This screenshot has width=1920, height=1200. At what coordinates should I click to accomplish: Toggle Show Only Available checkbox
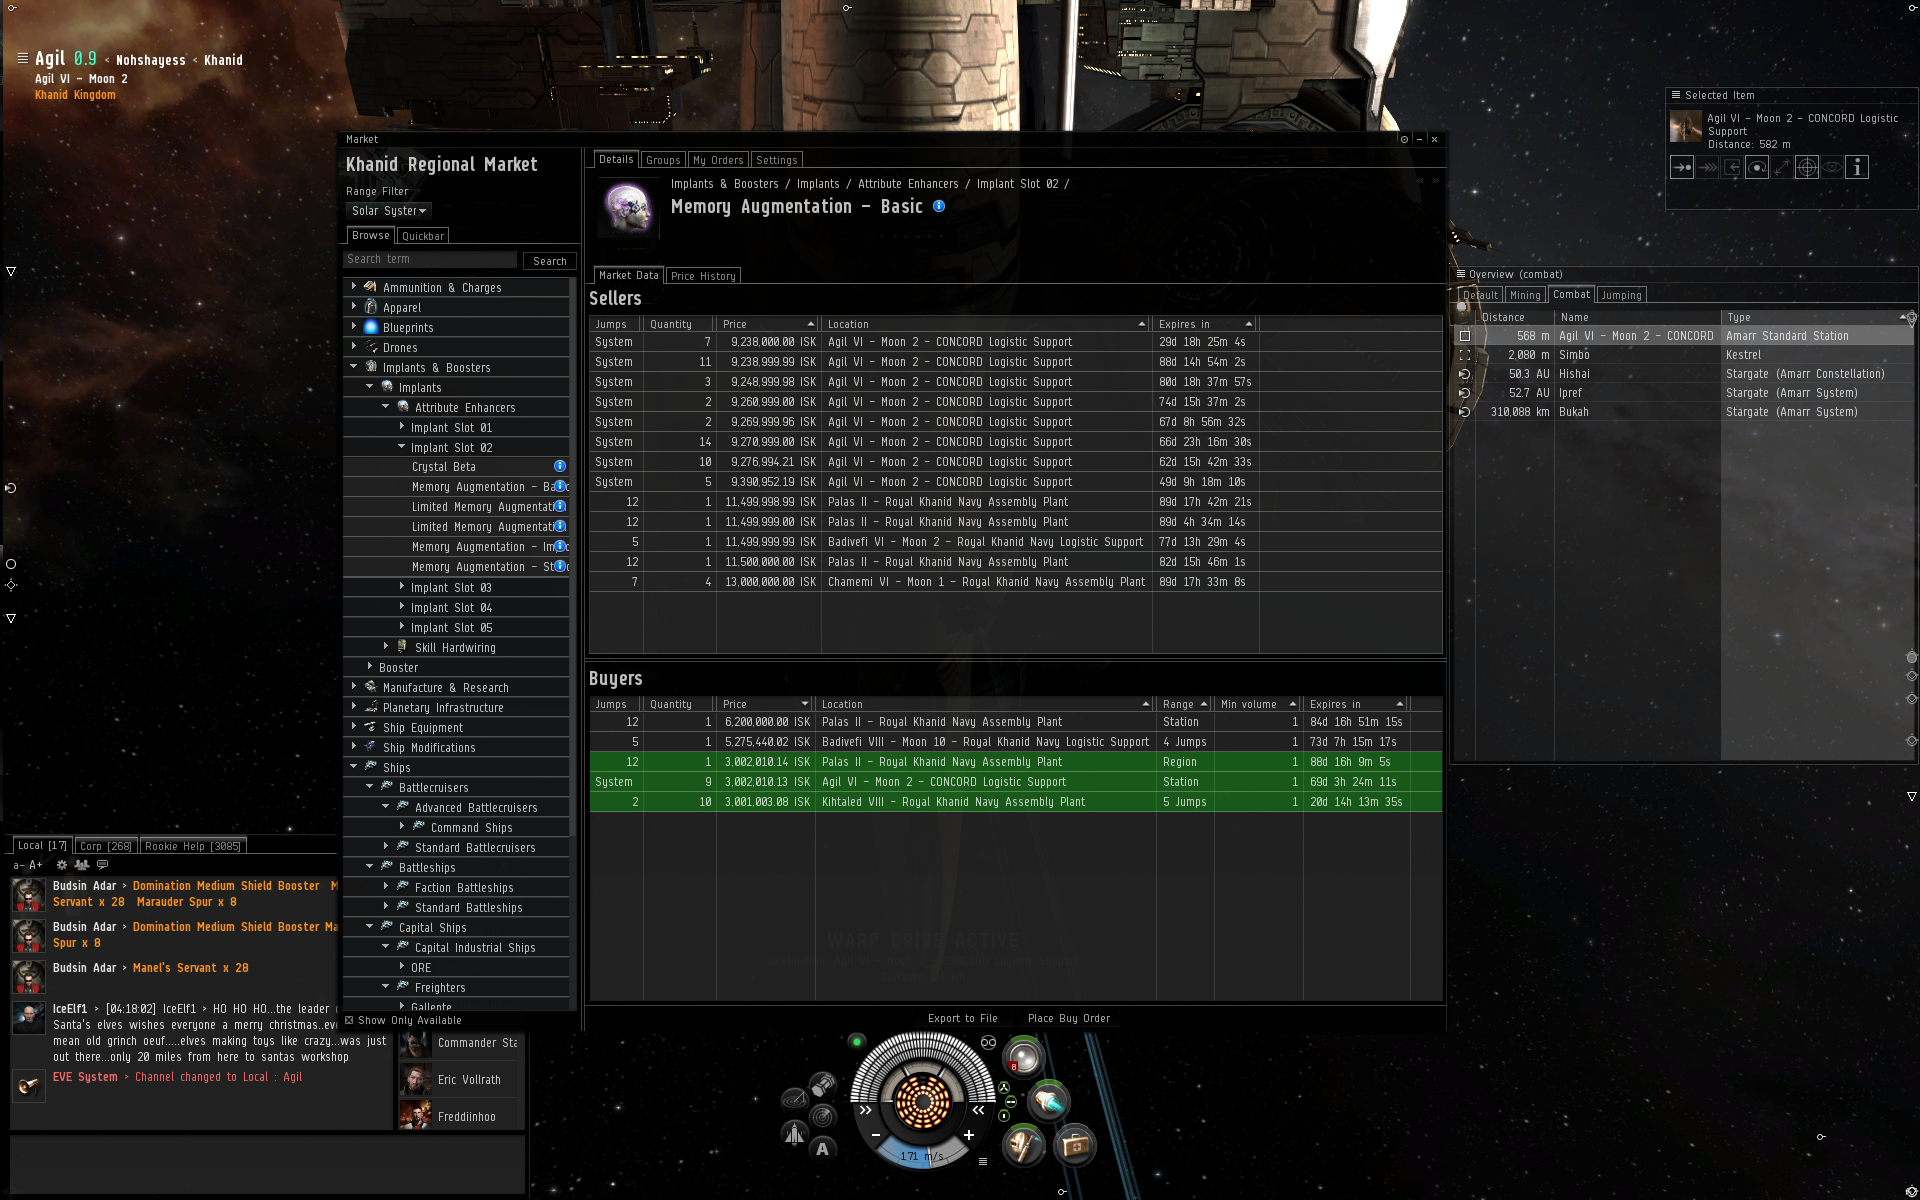(x=349, y=1020)
